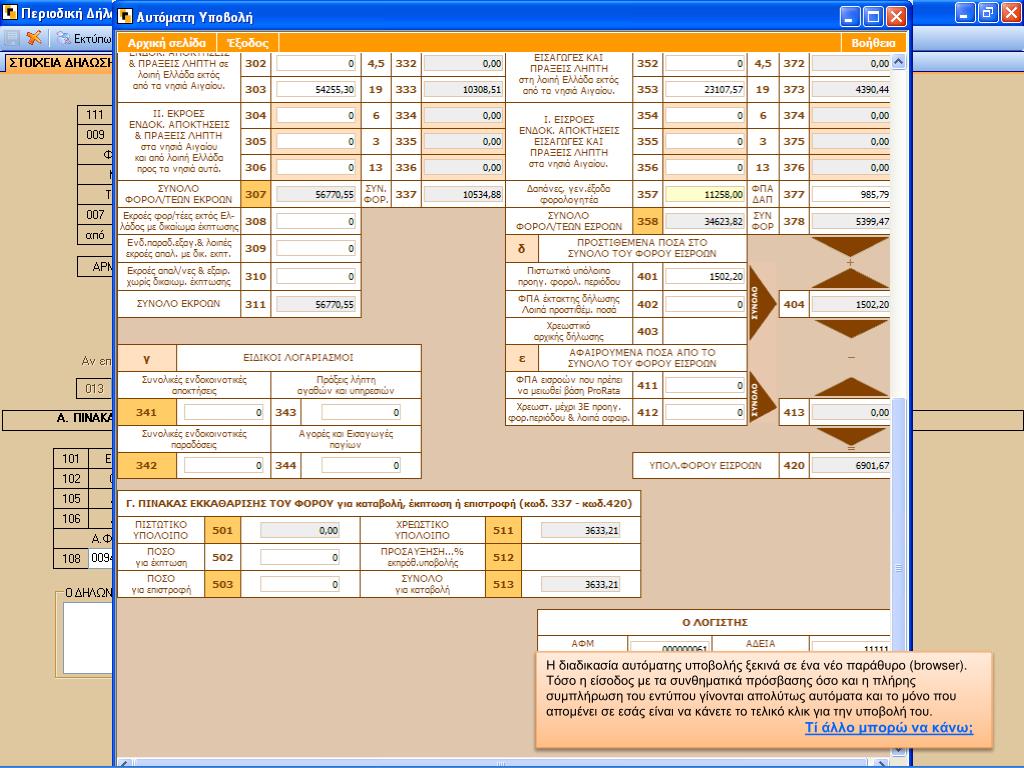Viewport: 1024px width, 768px height.
Task: Open the Βοήθεια help menu
Action: 873,42
